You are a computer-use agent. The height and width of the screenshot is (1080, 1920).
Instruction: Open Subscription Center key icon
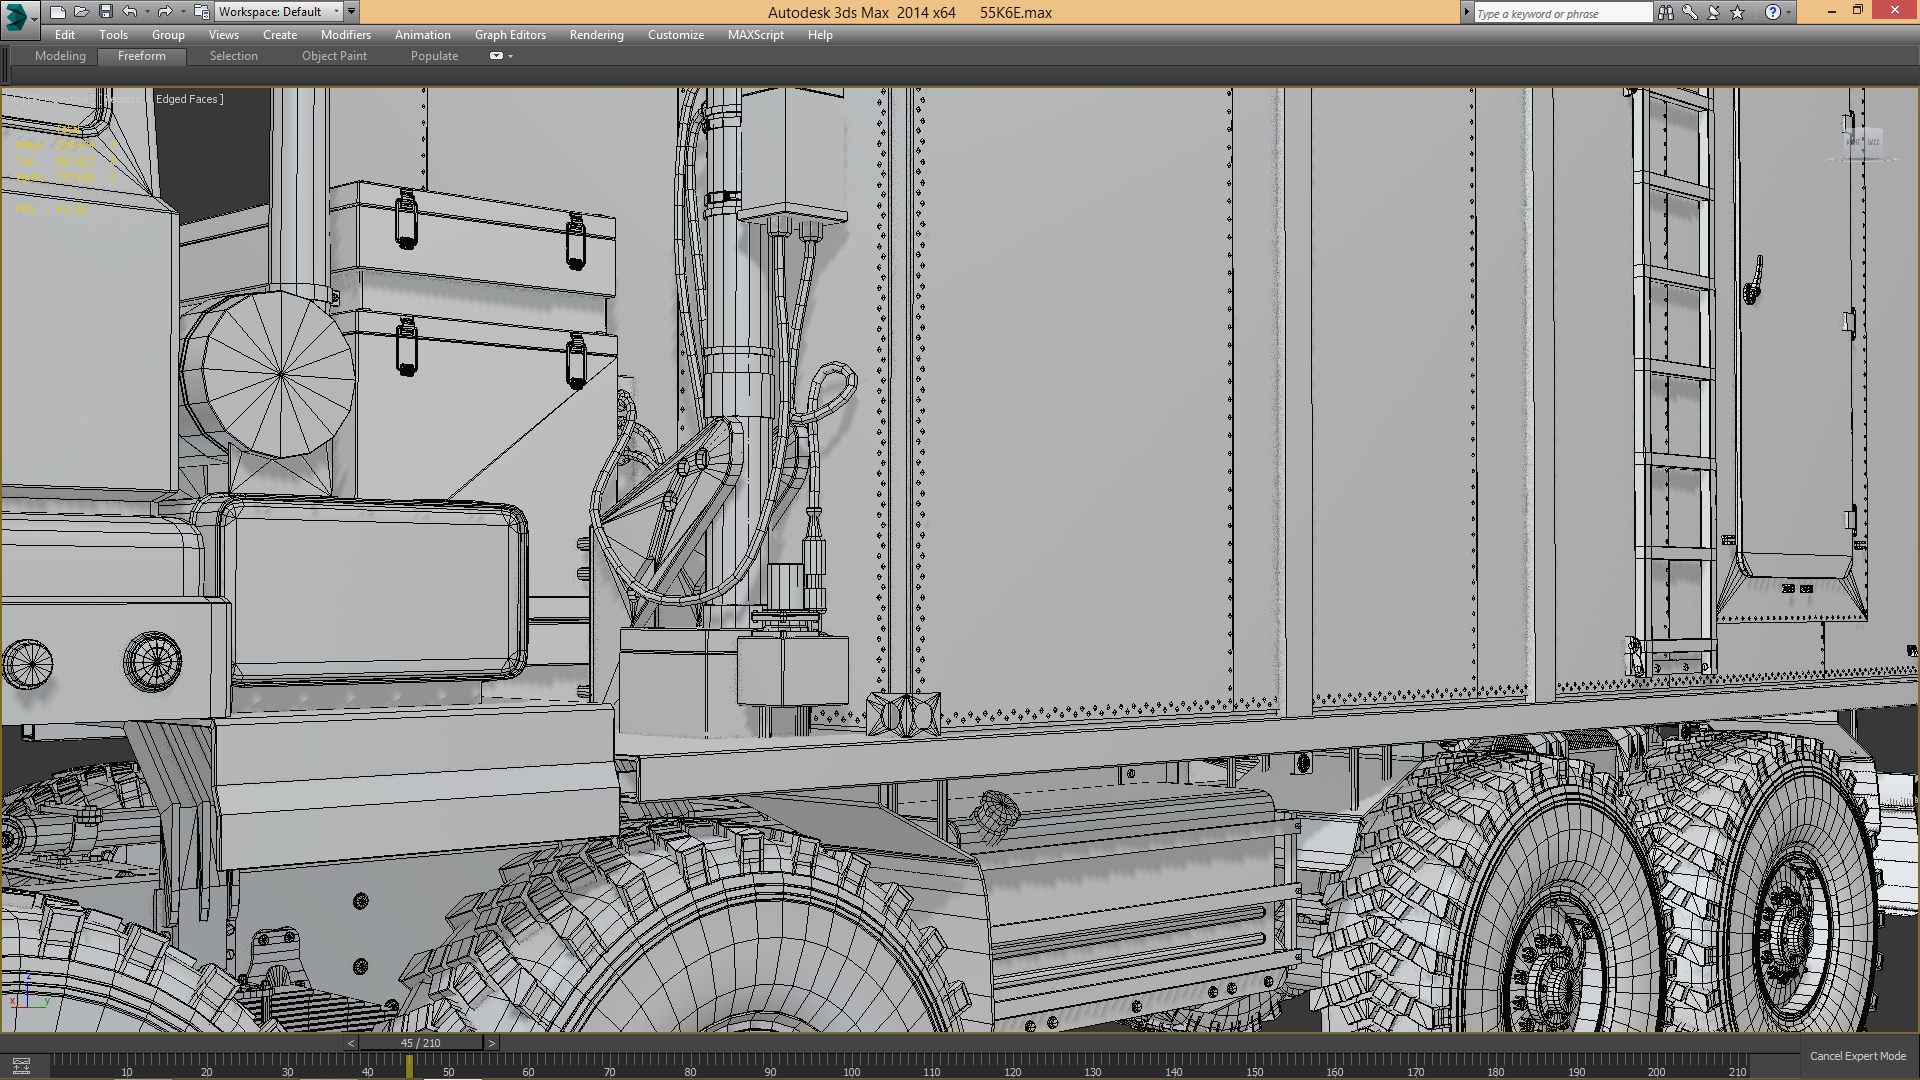pyautogui.click(x=1689, y=12)
